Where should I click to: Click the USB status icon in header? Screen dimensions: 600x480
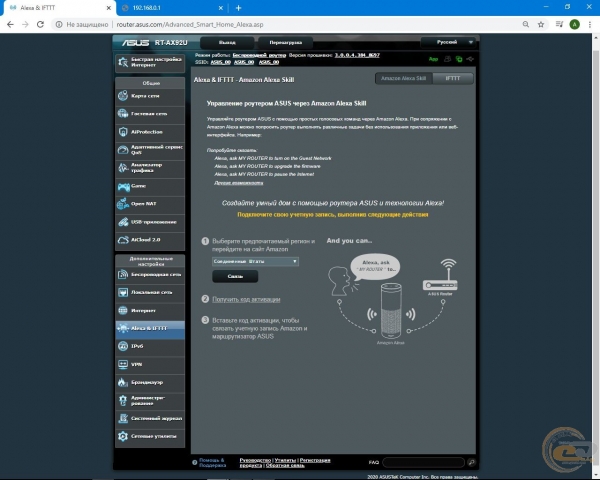[470, 59]
